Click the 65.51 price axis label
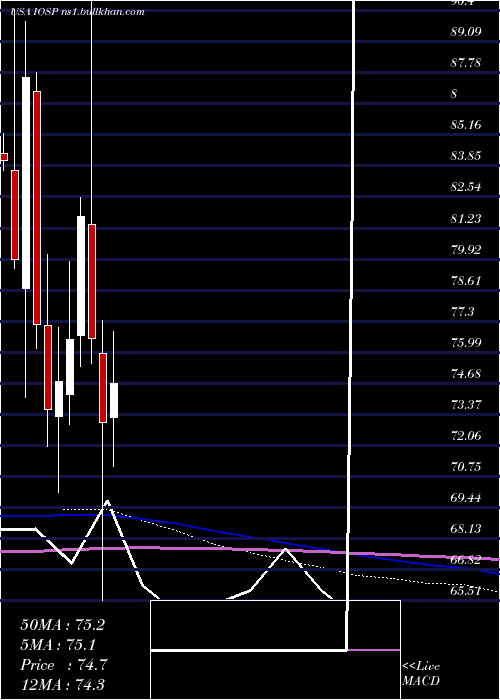The width and height of the screenshot is (500, 700). (466, 591)
